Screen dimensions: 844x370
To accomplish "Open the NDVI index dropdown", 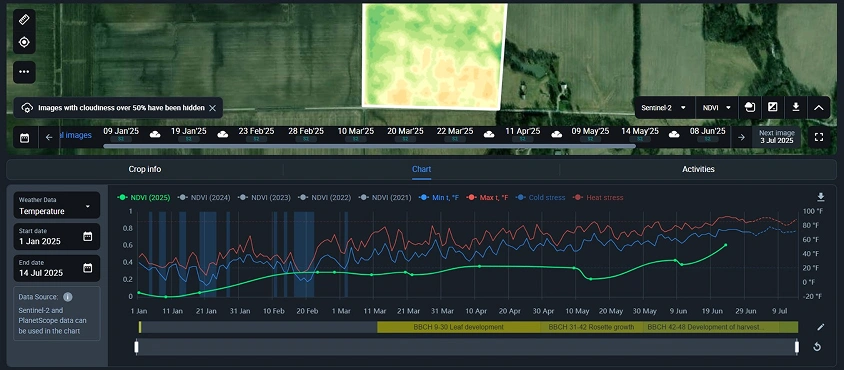I will coord(717,108).
